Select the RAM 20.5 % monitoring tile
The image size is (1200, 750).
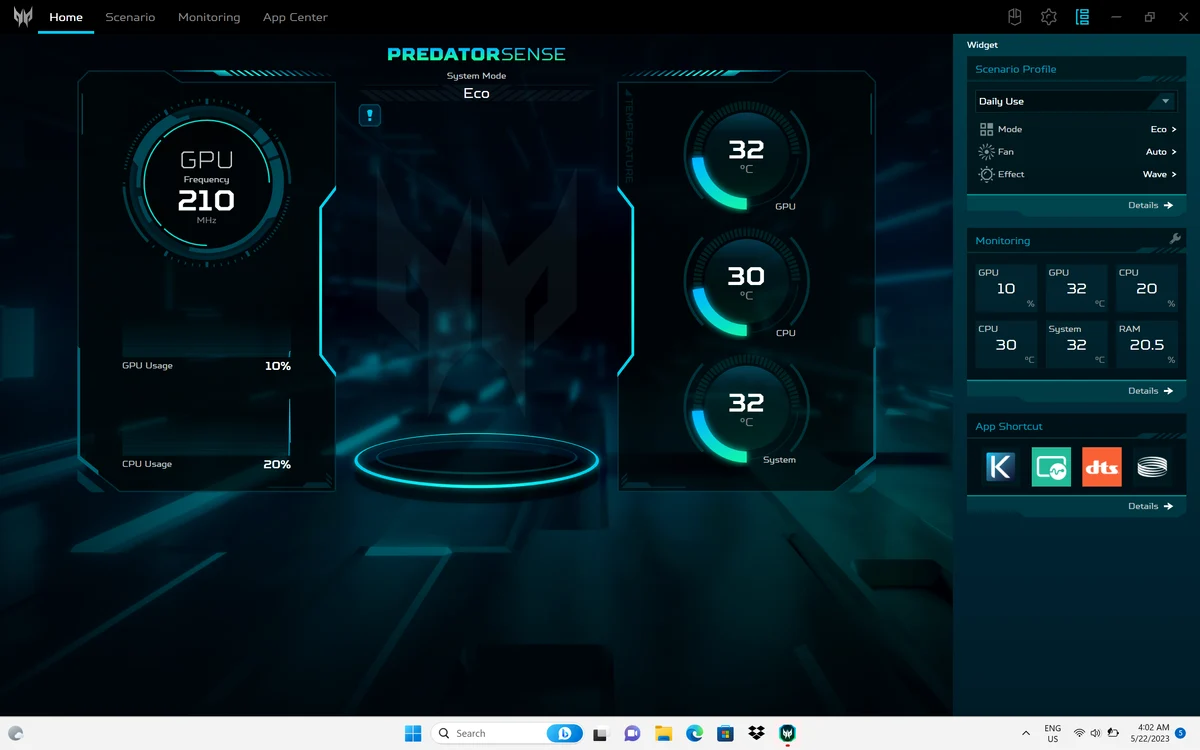[1146, 344]
